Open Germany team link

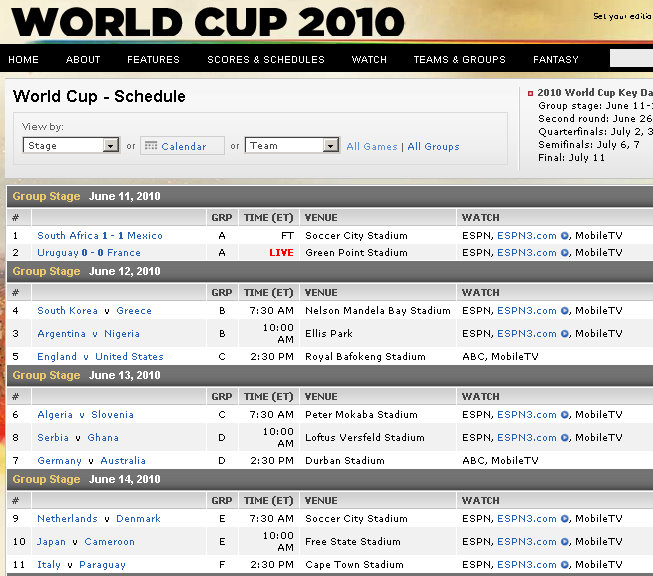(60, 461)
